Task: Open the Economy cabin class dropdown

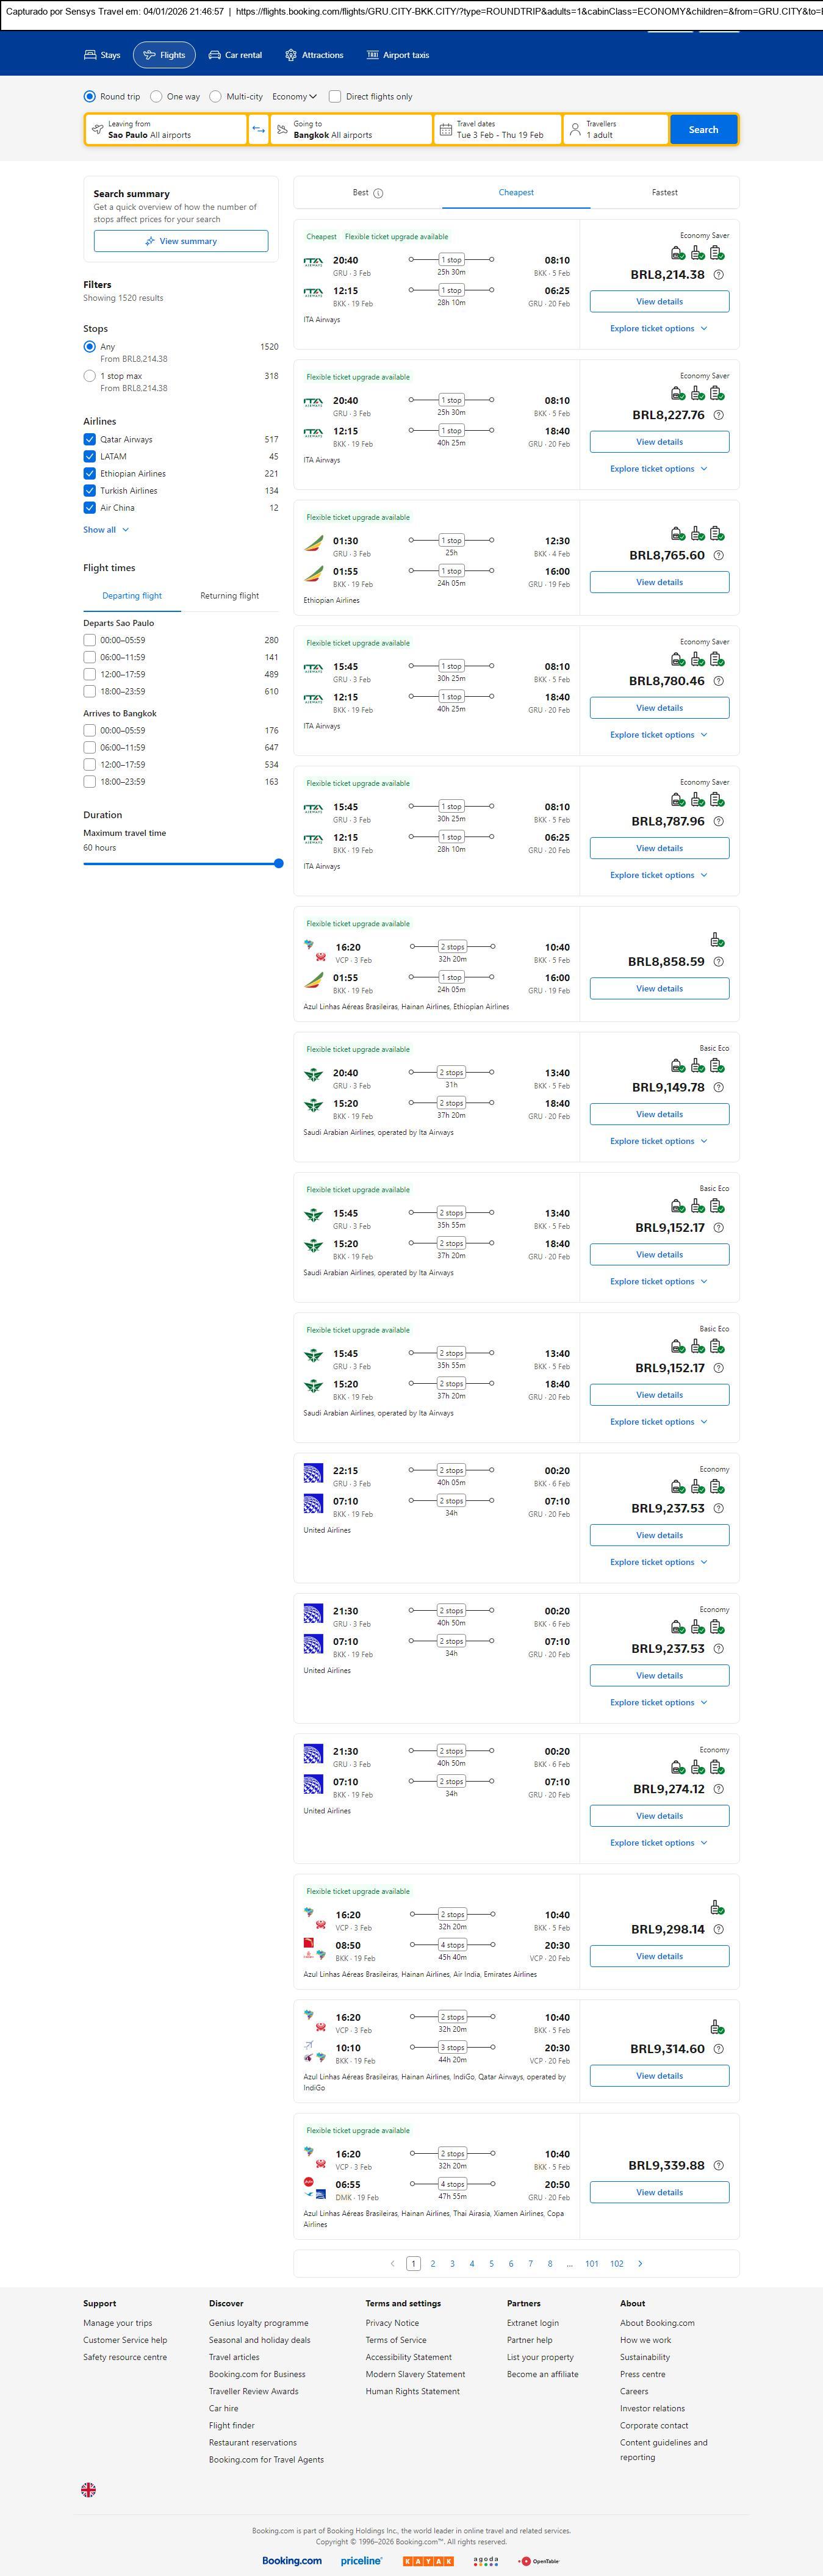Action: [294, 97]
